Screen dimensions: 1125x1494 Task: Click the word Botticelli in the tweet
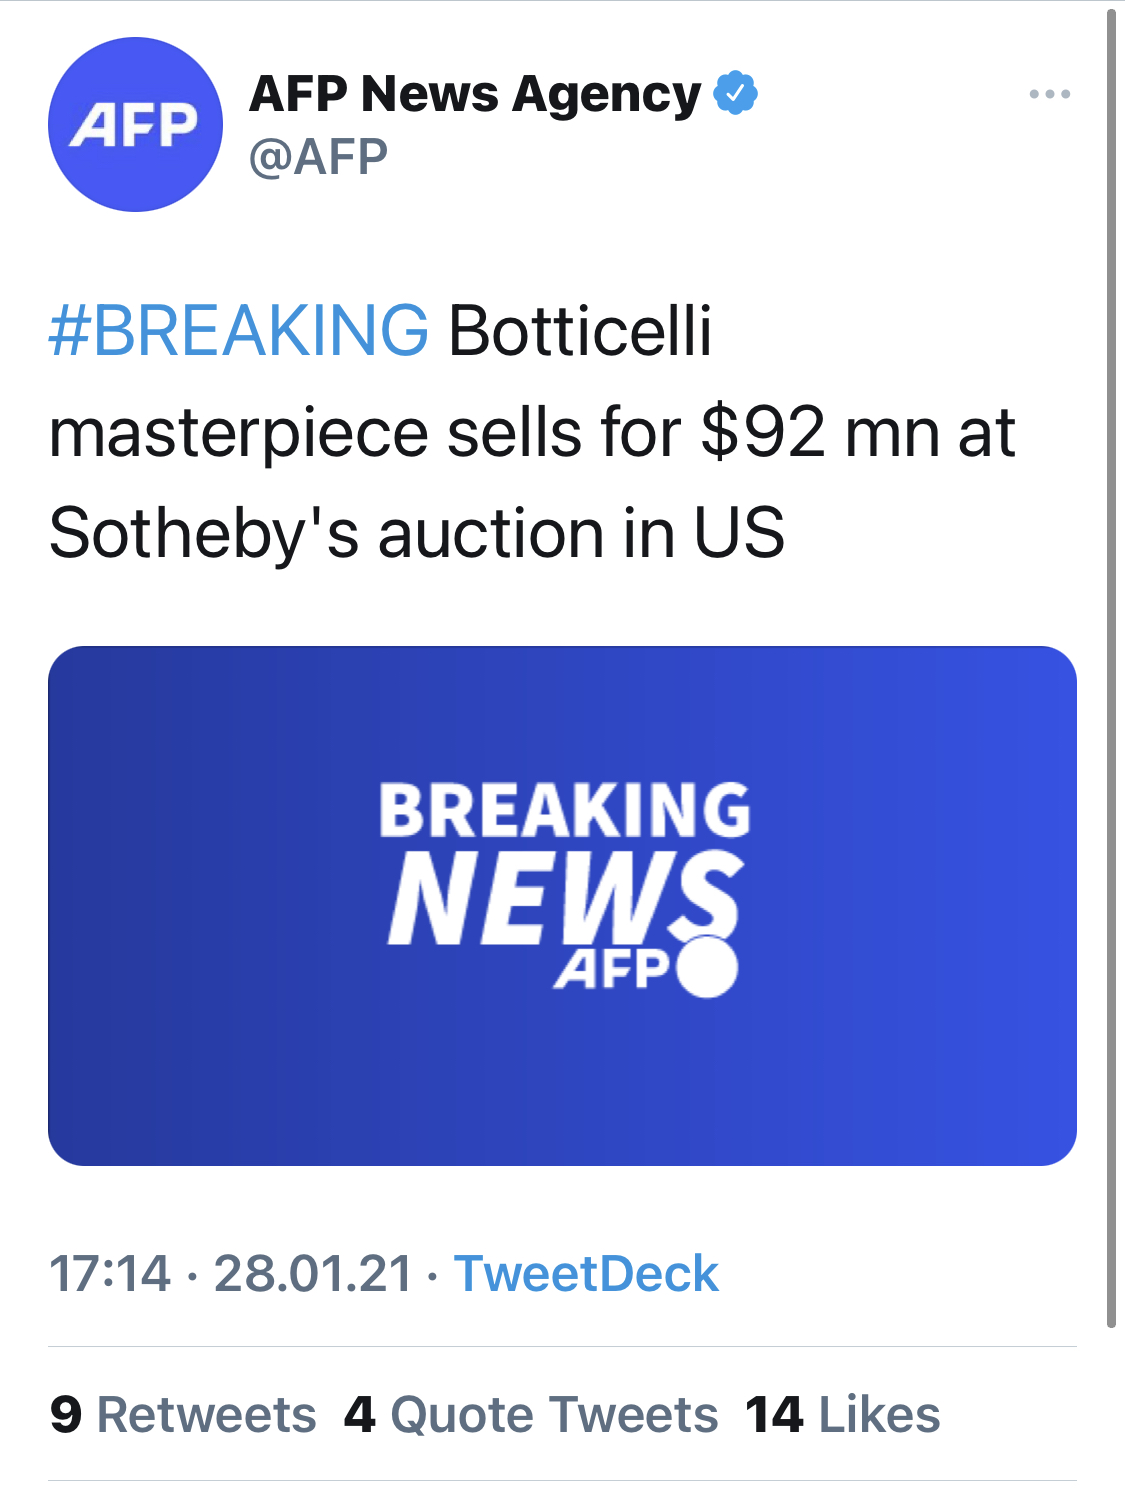[580, 330]
